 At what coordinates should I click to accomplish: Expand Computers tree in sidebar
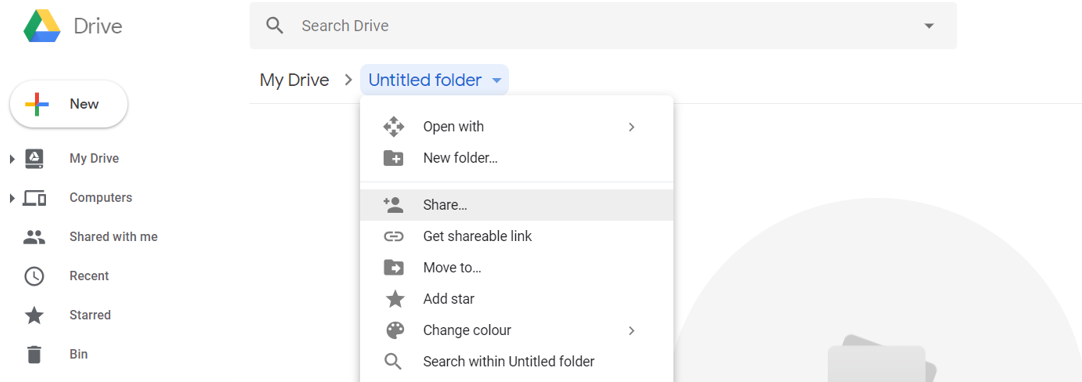[x=12, y=199]
